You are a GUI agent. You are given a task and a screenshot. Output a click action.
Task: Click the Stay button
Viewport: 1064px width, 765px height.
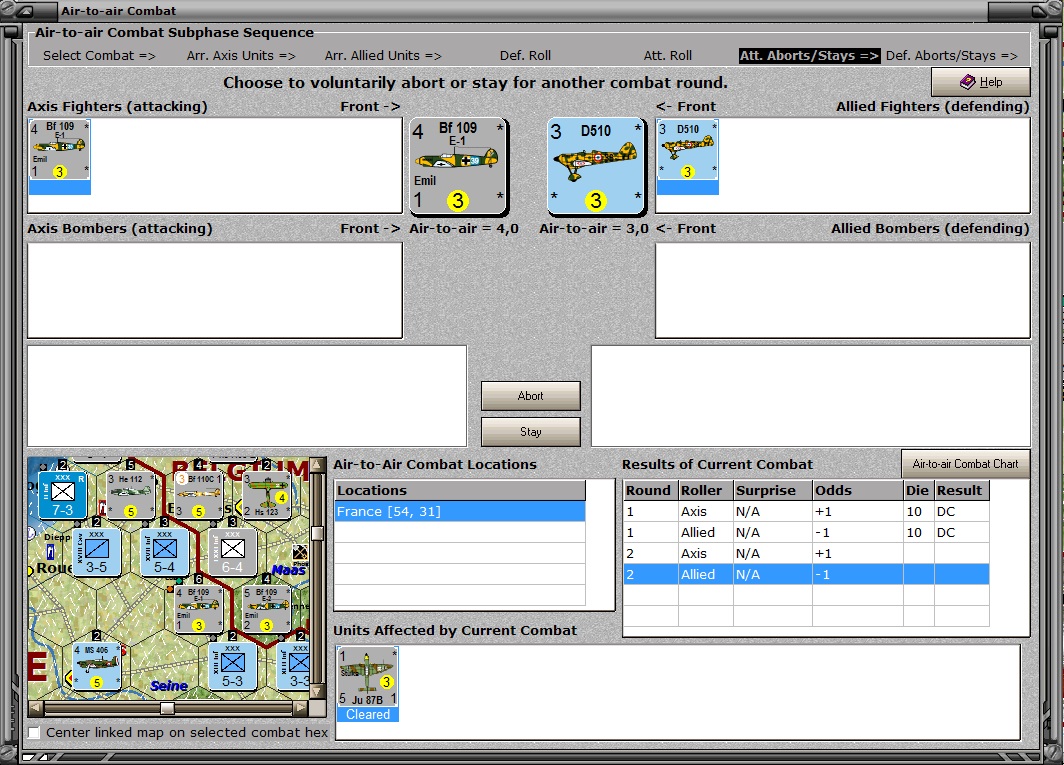pos(531,432)
